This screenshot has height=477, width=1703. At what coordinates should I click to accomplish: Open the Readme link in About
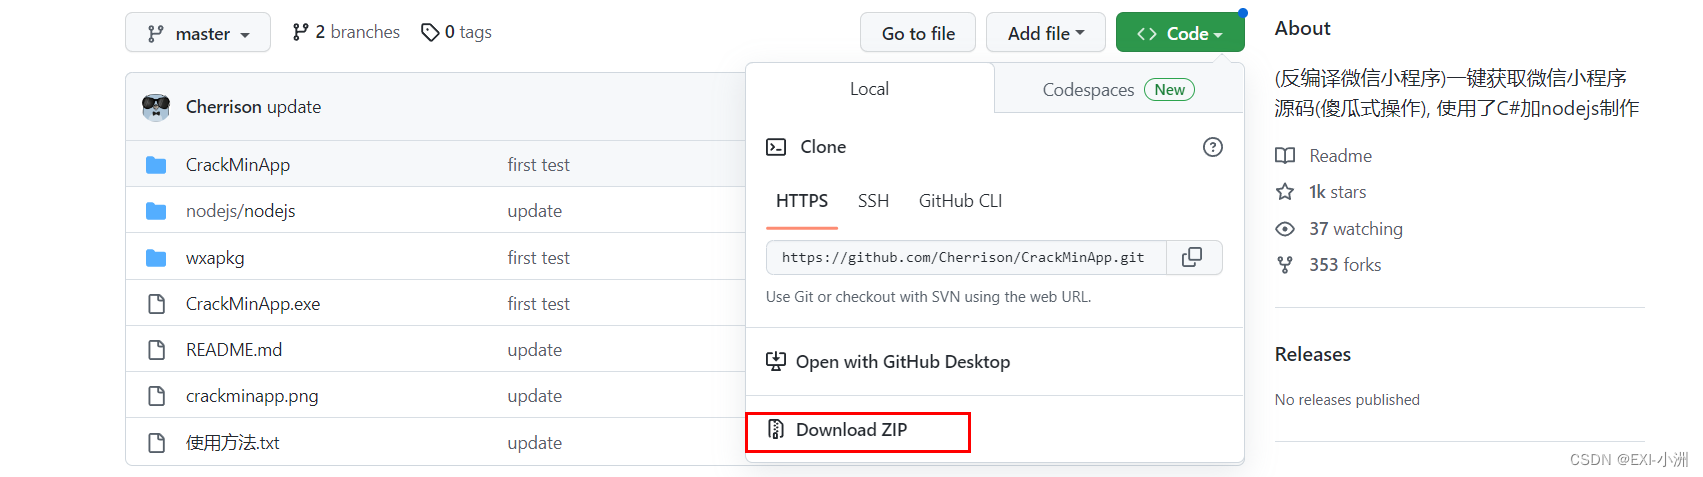click(x=1340, y=156)
